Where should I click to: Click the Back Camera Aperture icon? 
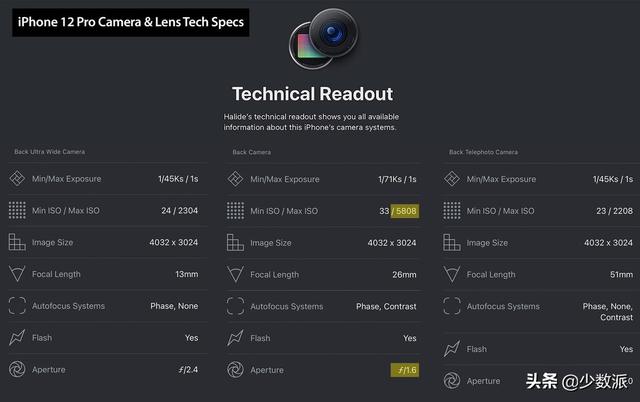point(235,370)
